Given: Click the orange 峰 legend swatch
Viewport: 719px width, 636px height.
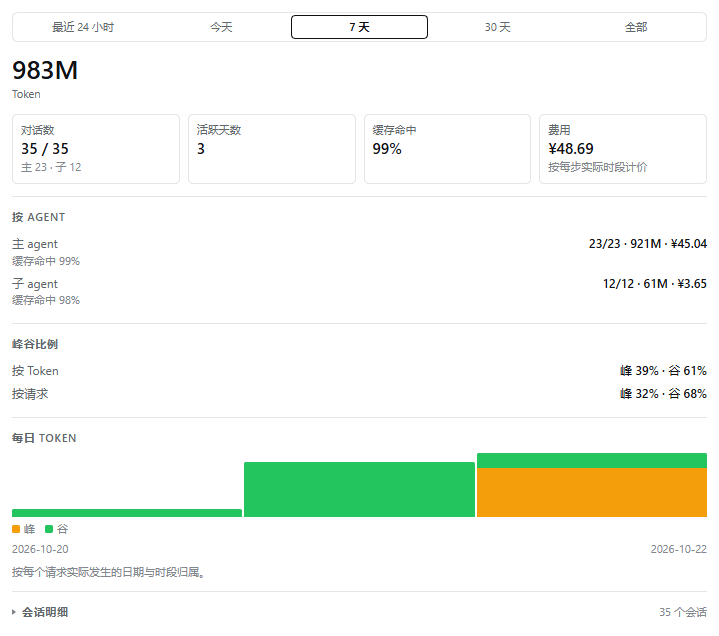Looking at the screenshot, I should [x=16, y=529].
